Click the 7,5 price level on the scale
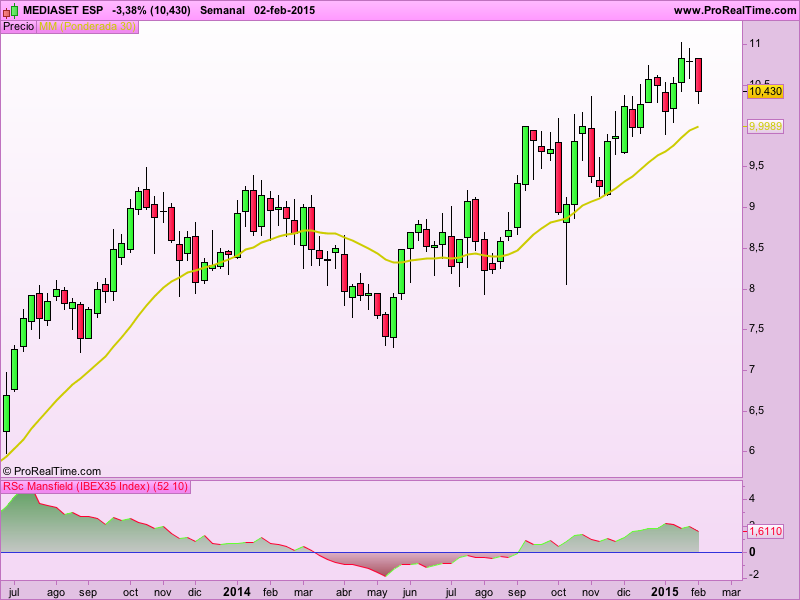The image size is (800, 600). 756,329
